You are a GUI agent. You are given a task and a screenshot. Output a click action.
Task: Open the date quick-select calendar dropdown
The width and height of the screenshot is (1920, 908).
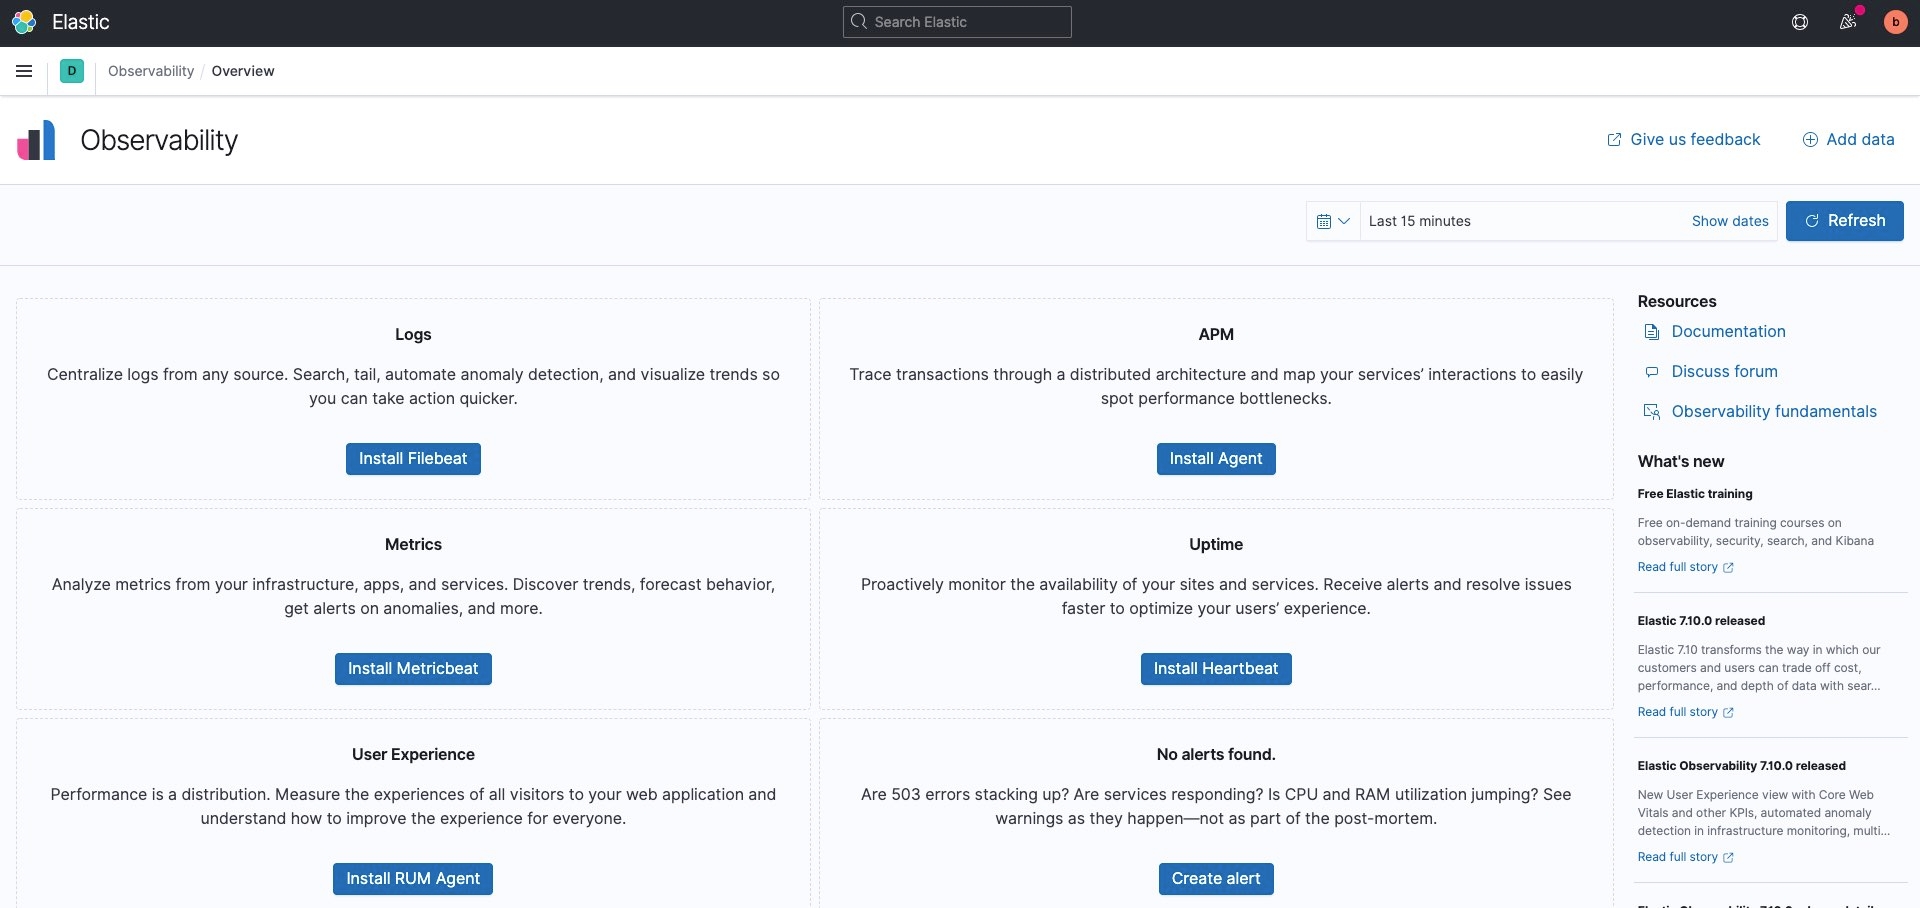[x=1333, y=220]
